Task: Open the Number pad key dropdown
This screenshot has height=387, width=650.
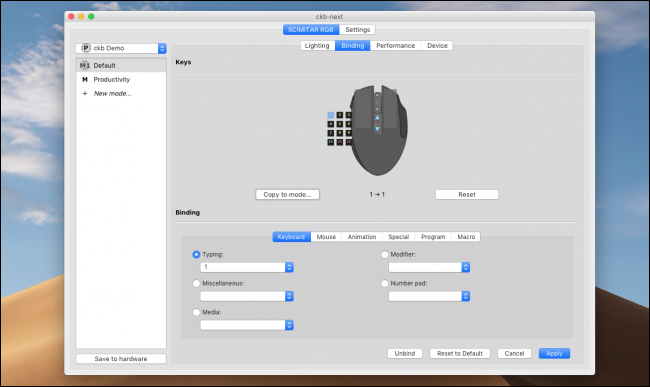Action: click(429, 296)
